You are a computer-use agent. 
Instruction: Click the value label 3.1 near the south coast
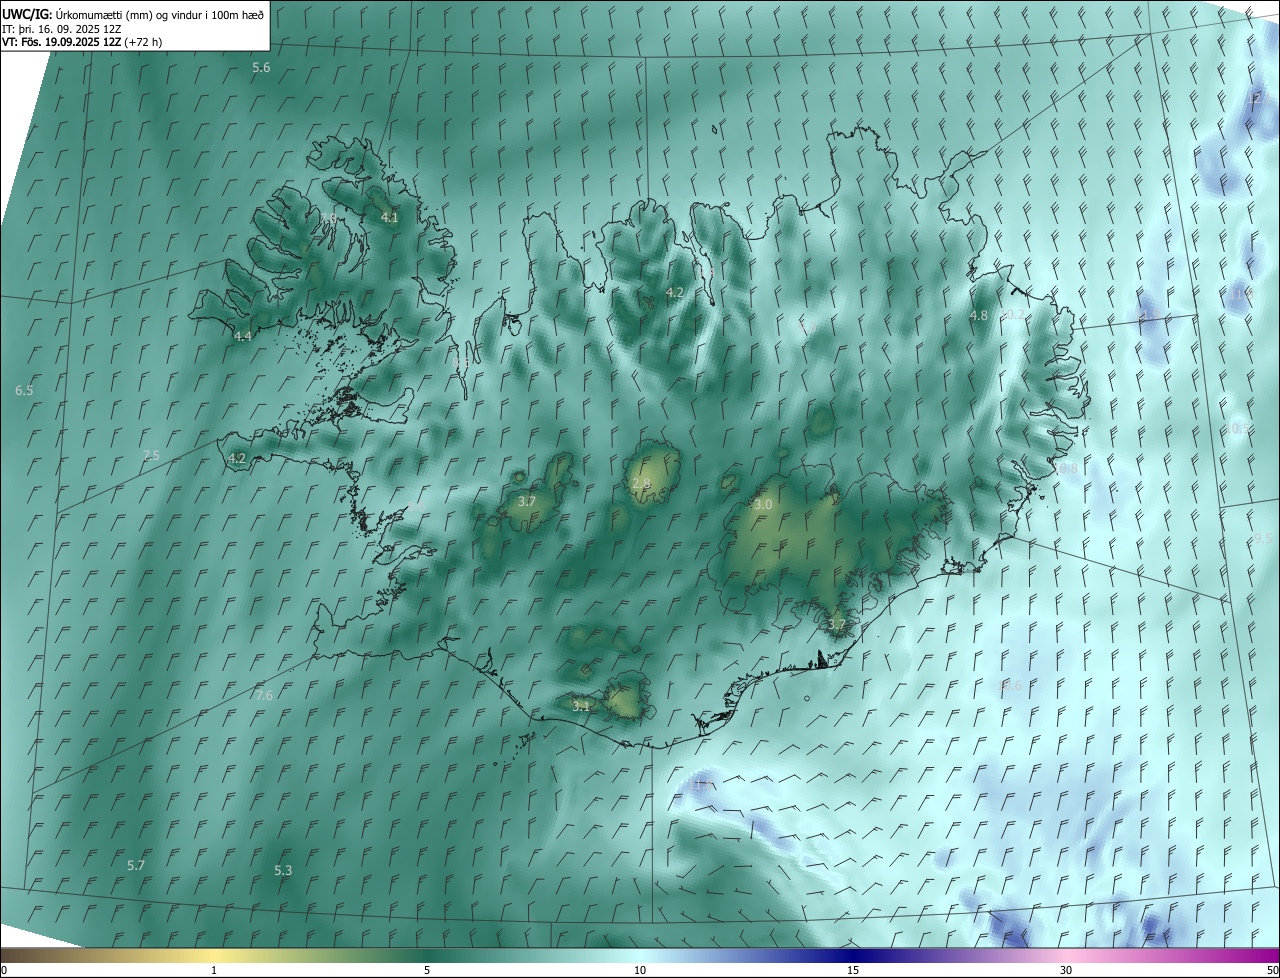click(x=581, y=705)
